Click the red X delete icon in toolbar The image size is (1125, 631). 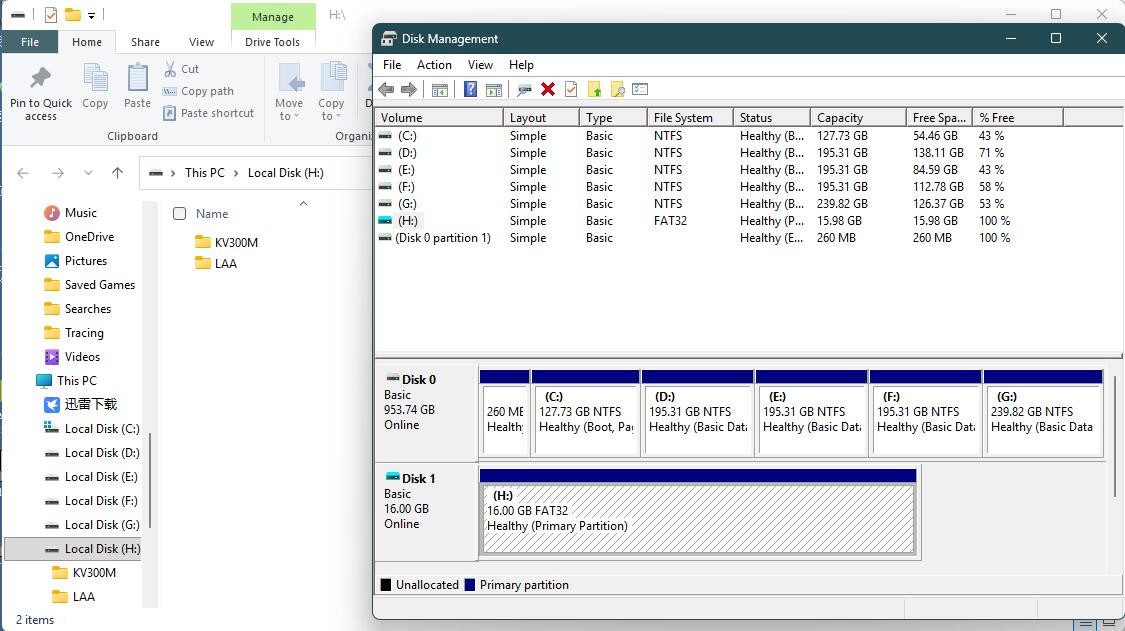coord(548,90)
